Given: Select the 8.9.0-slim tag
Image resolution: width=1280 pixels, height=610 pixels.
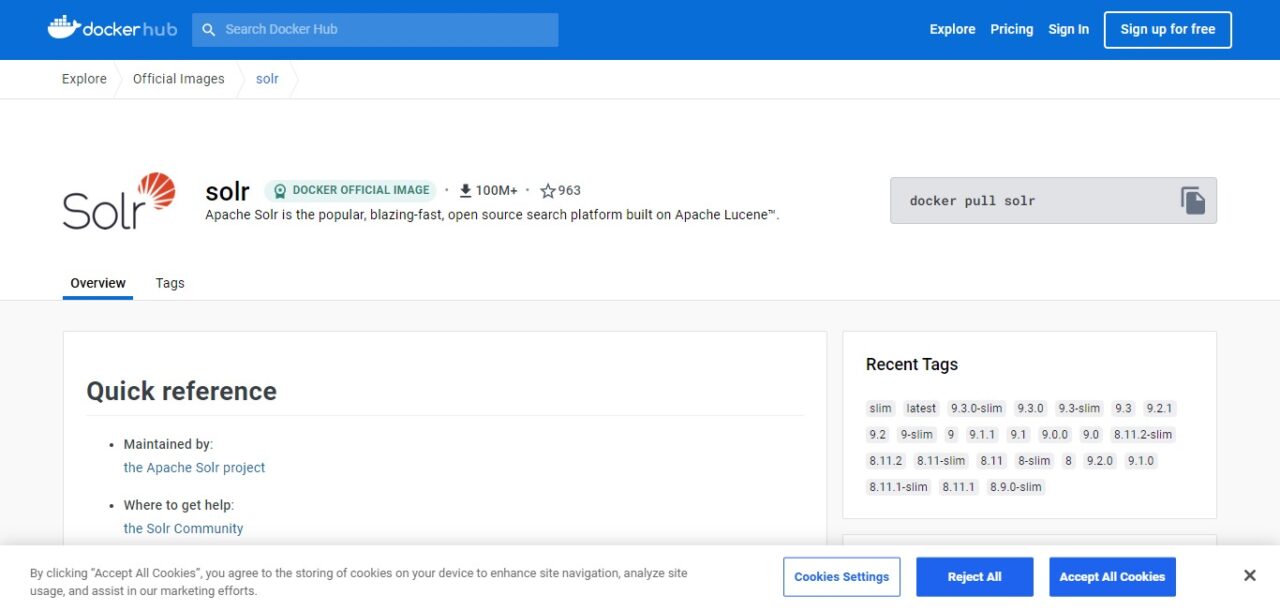Looking at the screenshot, I should pos(1015,487).
